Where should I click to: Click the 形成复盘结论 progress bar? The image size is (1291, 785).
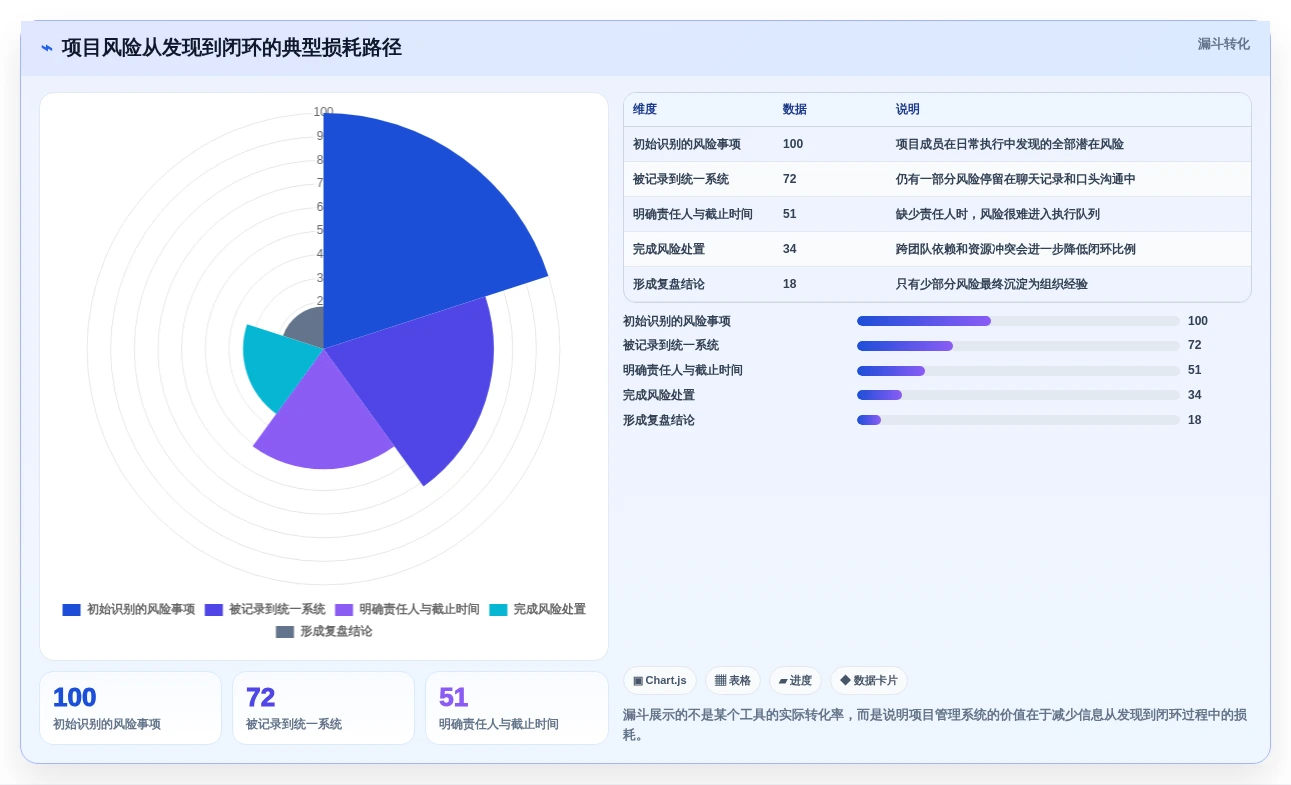tap(1018, 420)
